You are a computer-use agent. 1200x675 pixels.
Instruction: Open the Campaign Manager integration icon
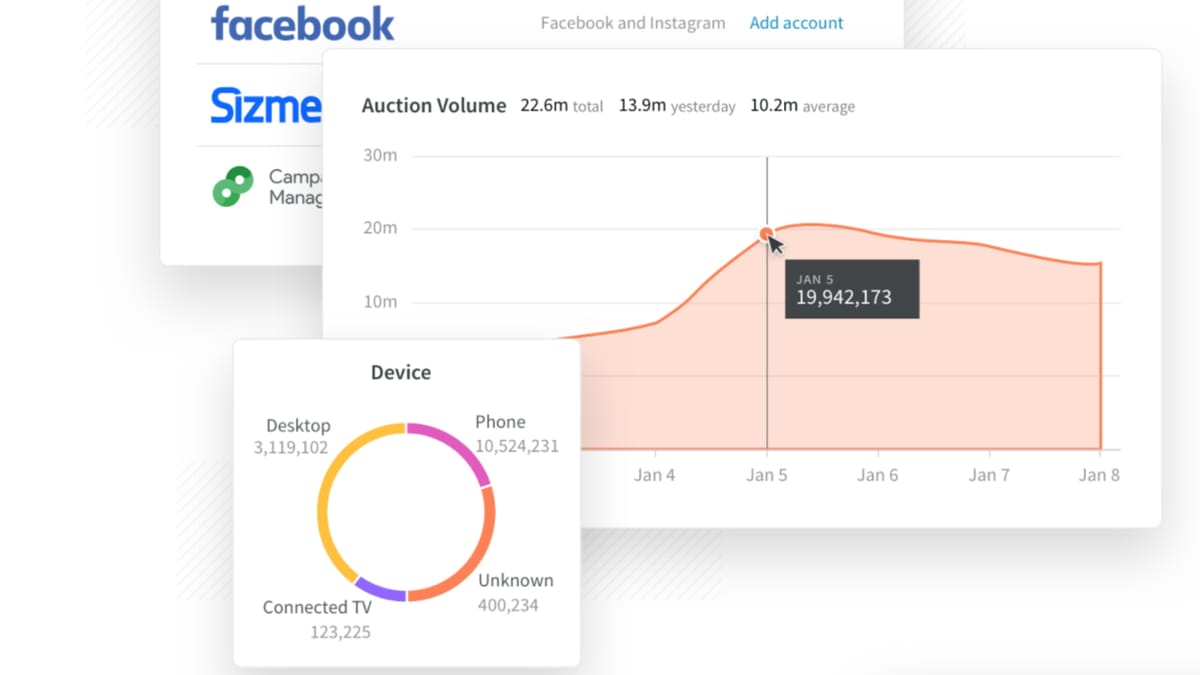click(233, 186)
